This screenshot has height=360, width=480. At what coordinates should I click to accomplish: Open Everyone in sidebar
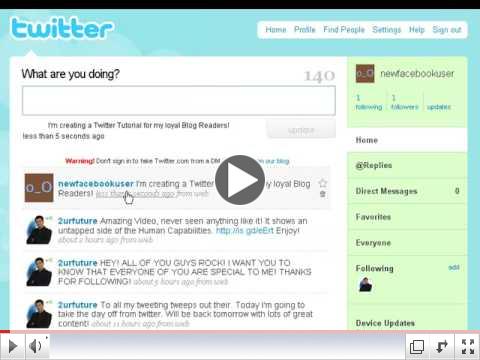coord(407,243)
